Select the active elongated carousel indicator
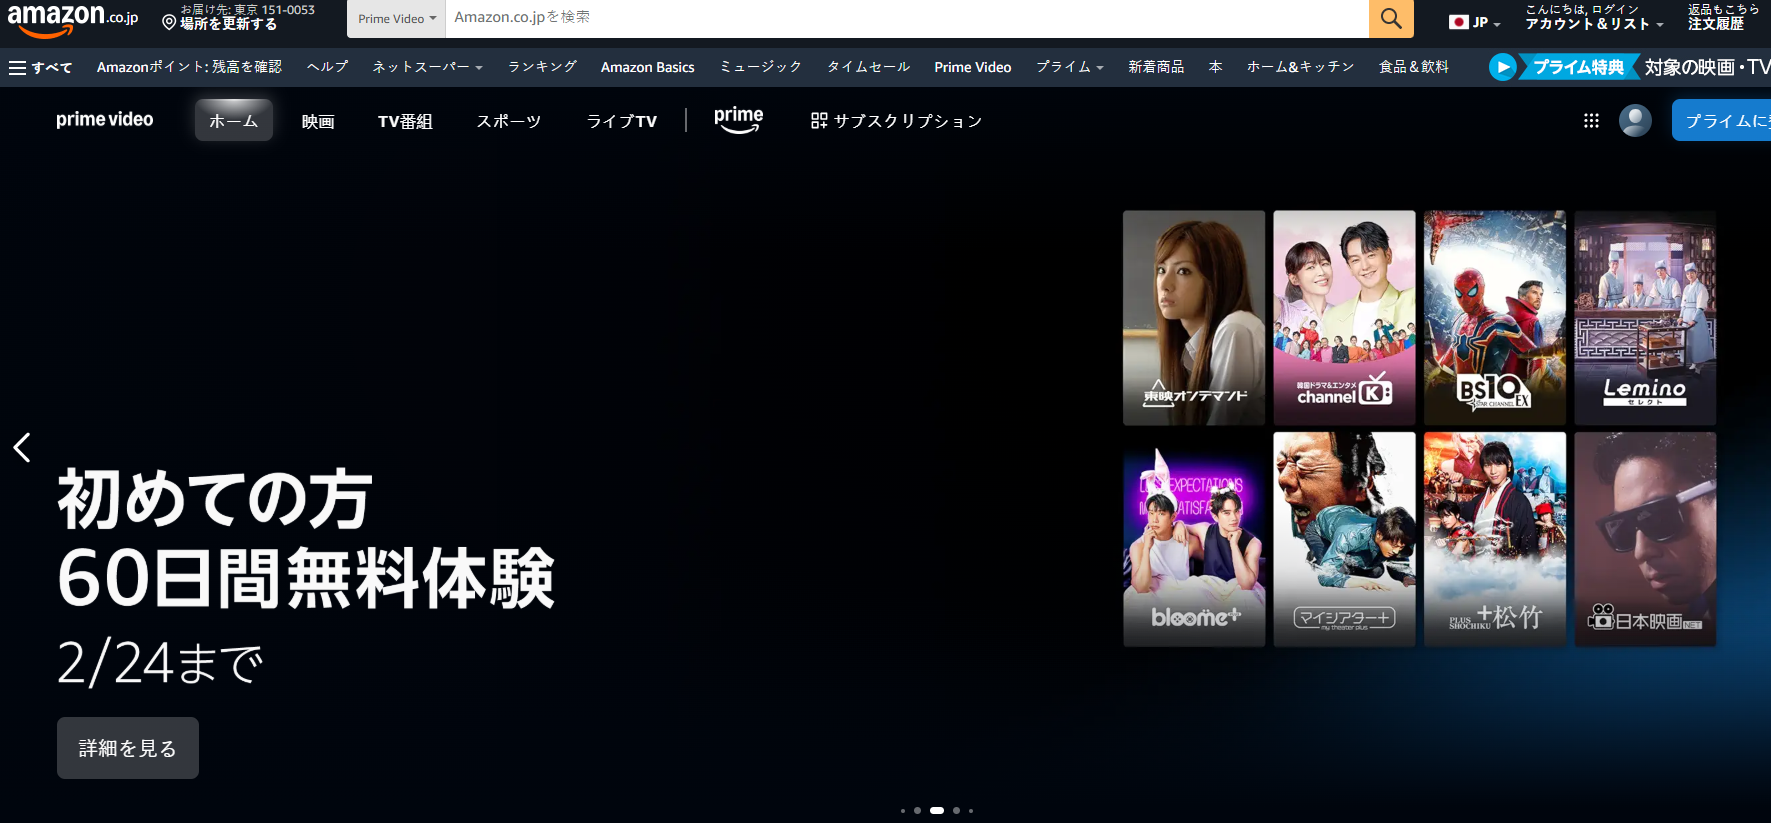The width and height of the screenshot is (1771, 823). (937, 810)
